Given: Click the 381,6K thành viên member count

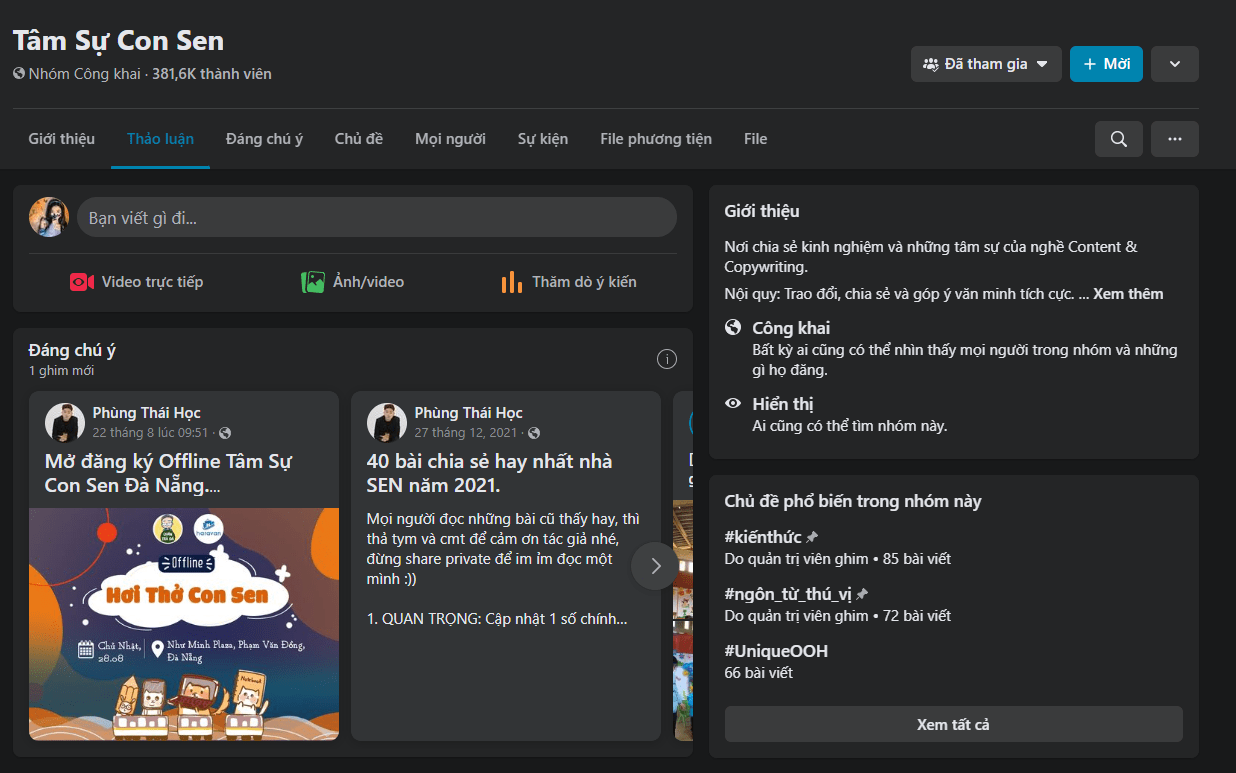Looking at the screenshot, I should (x=212, y=74).
